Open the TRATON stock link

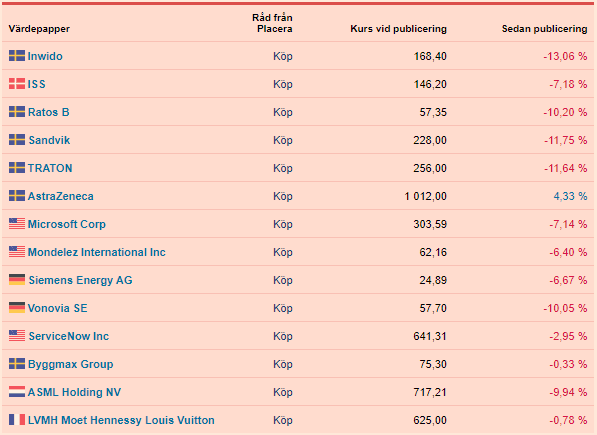click(50, 168)
